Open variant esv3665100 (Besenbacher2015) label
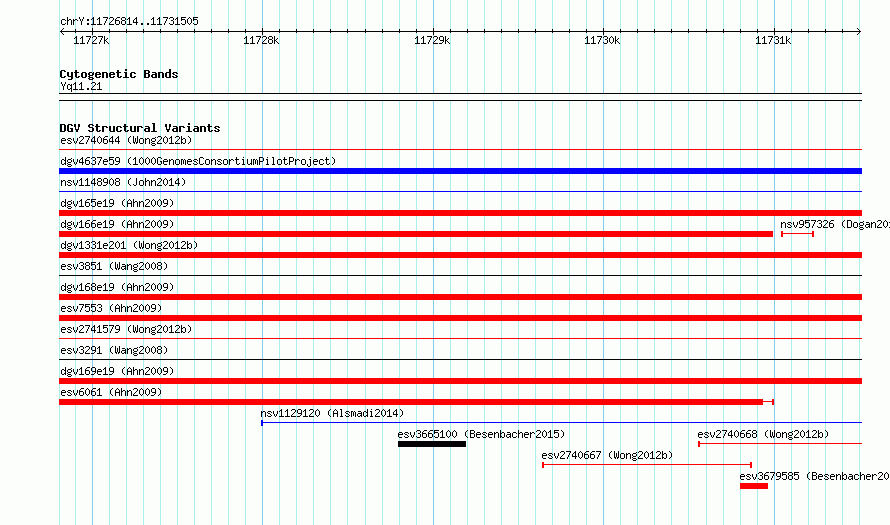The image size is (890, 525). 481,434
